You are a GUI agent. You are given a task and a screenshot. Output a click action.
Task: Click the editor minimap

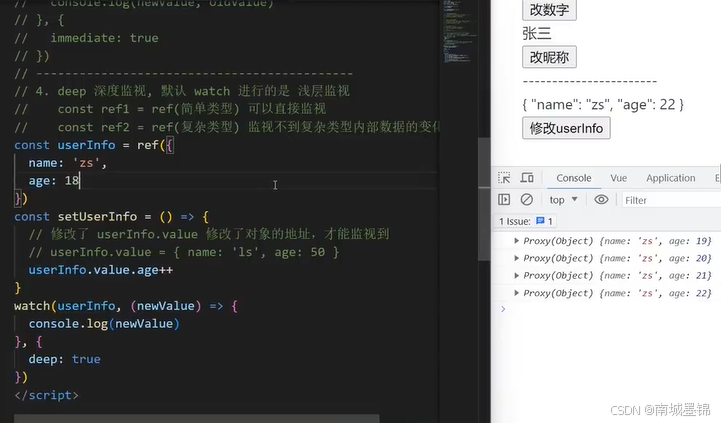(458, 32)
